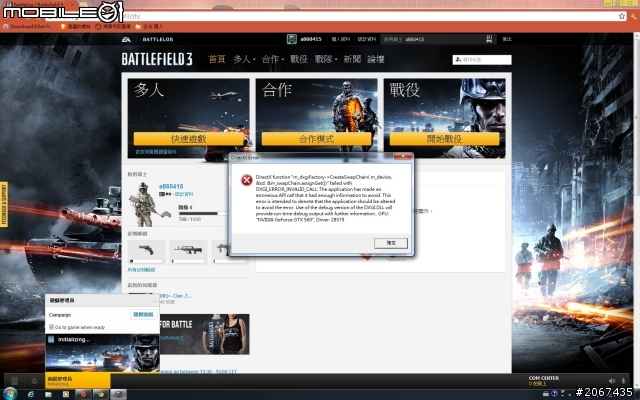Open the FOR BATTLE t-shirt banner
This screenshot has height=400, width=640.
[x=204, y=334]
